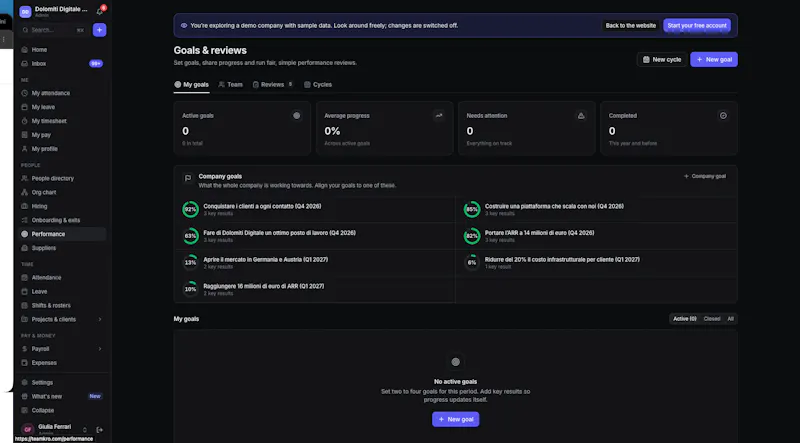Open My leave page

pos(62,107)
